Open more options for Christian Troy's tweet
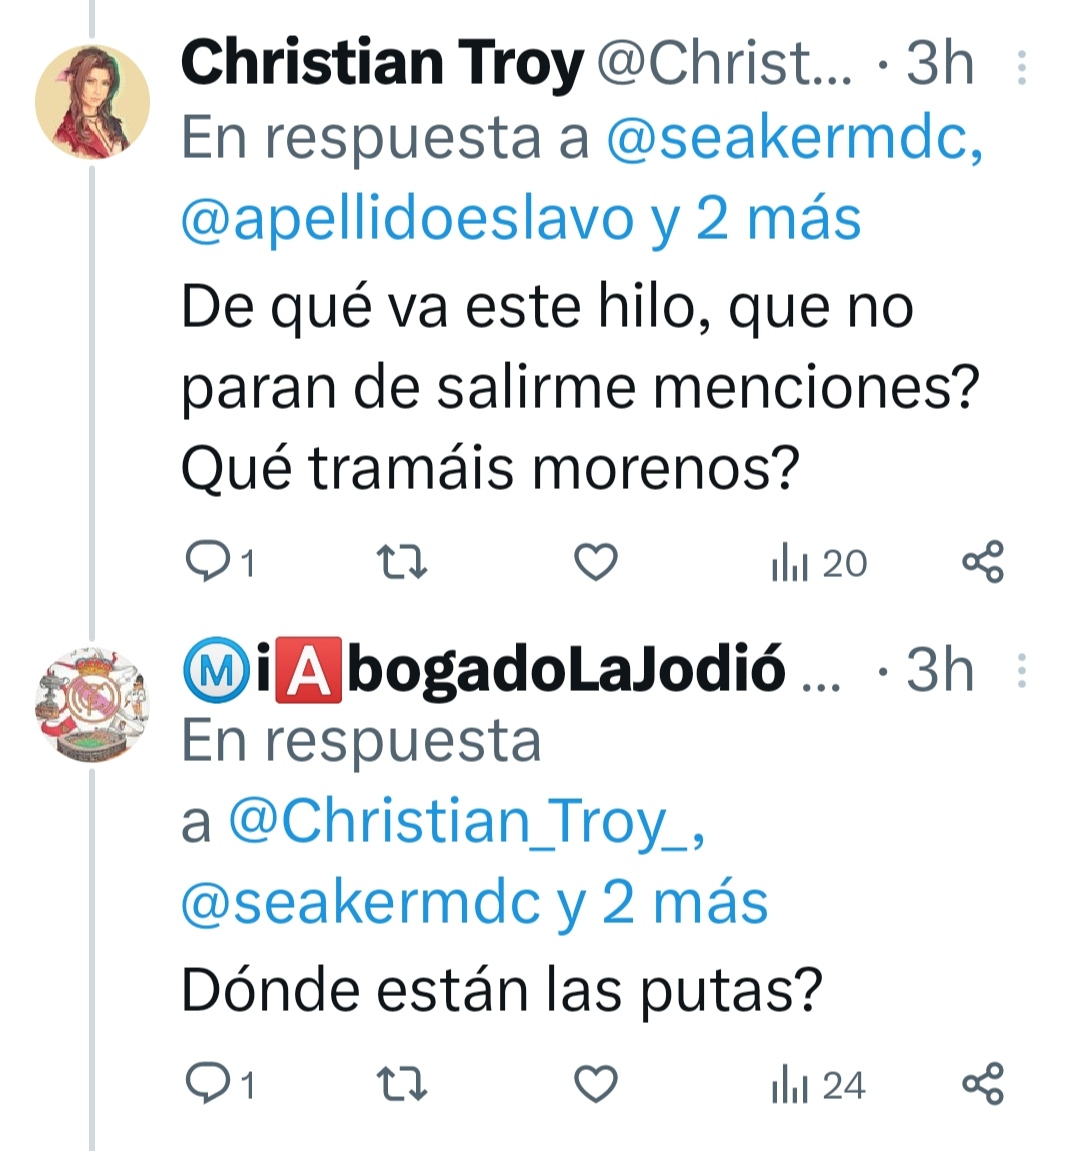This screenshot has width=1080, height=1151. (1021, 68)
